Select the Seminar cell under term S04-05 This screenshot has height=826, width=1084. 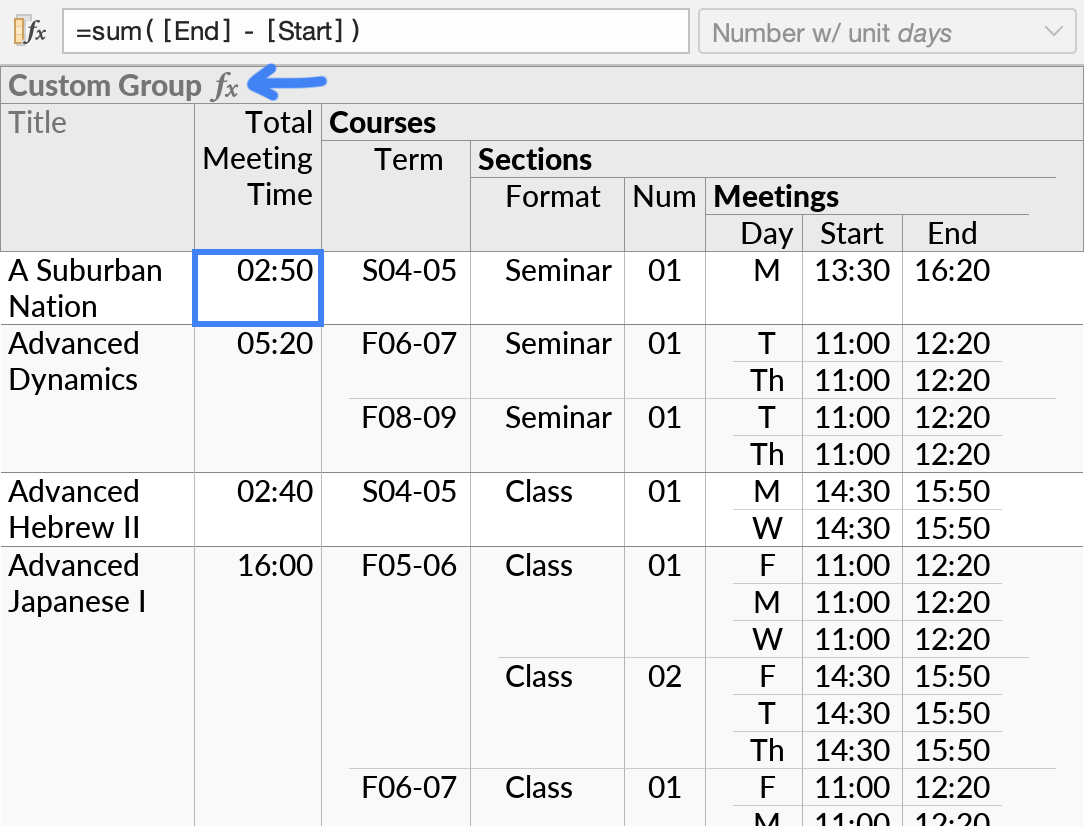point(558,270)
